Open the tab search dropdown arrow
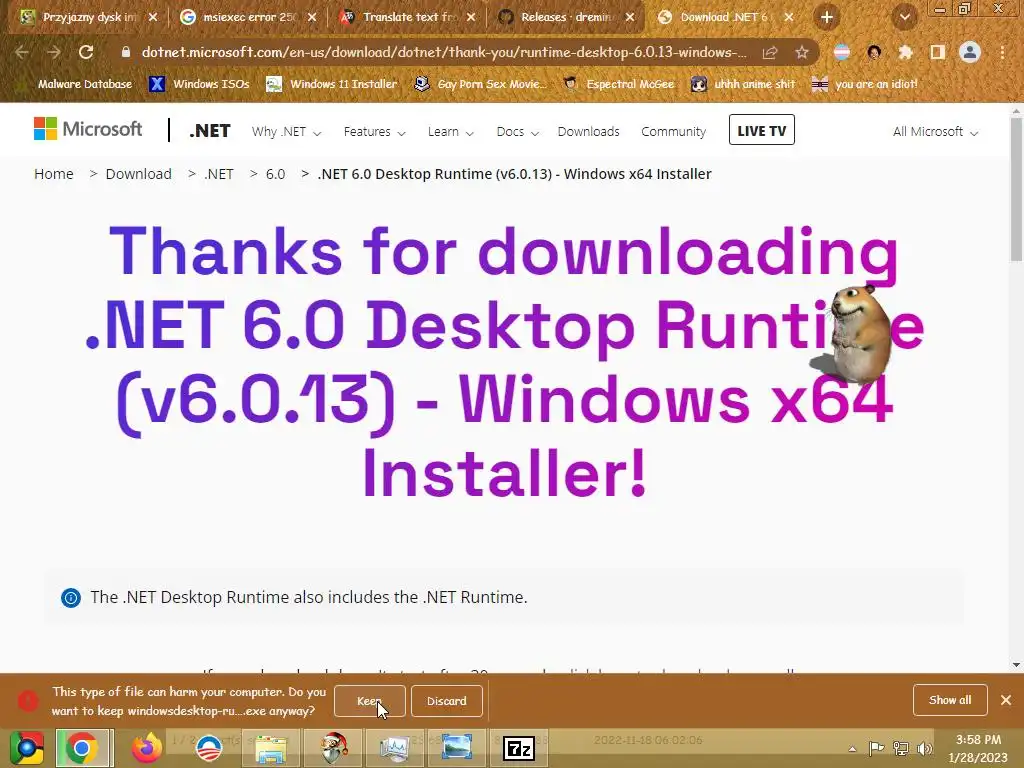This screenshot has width=1024, height=768. tap(904, 17)
